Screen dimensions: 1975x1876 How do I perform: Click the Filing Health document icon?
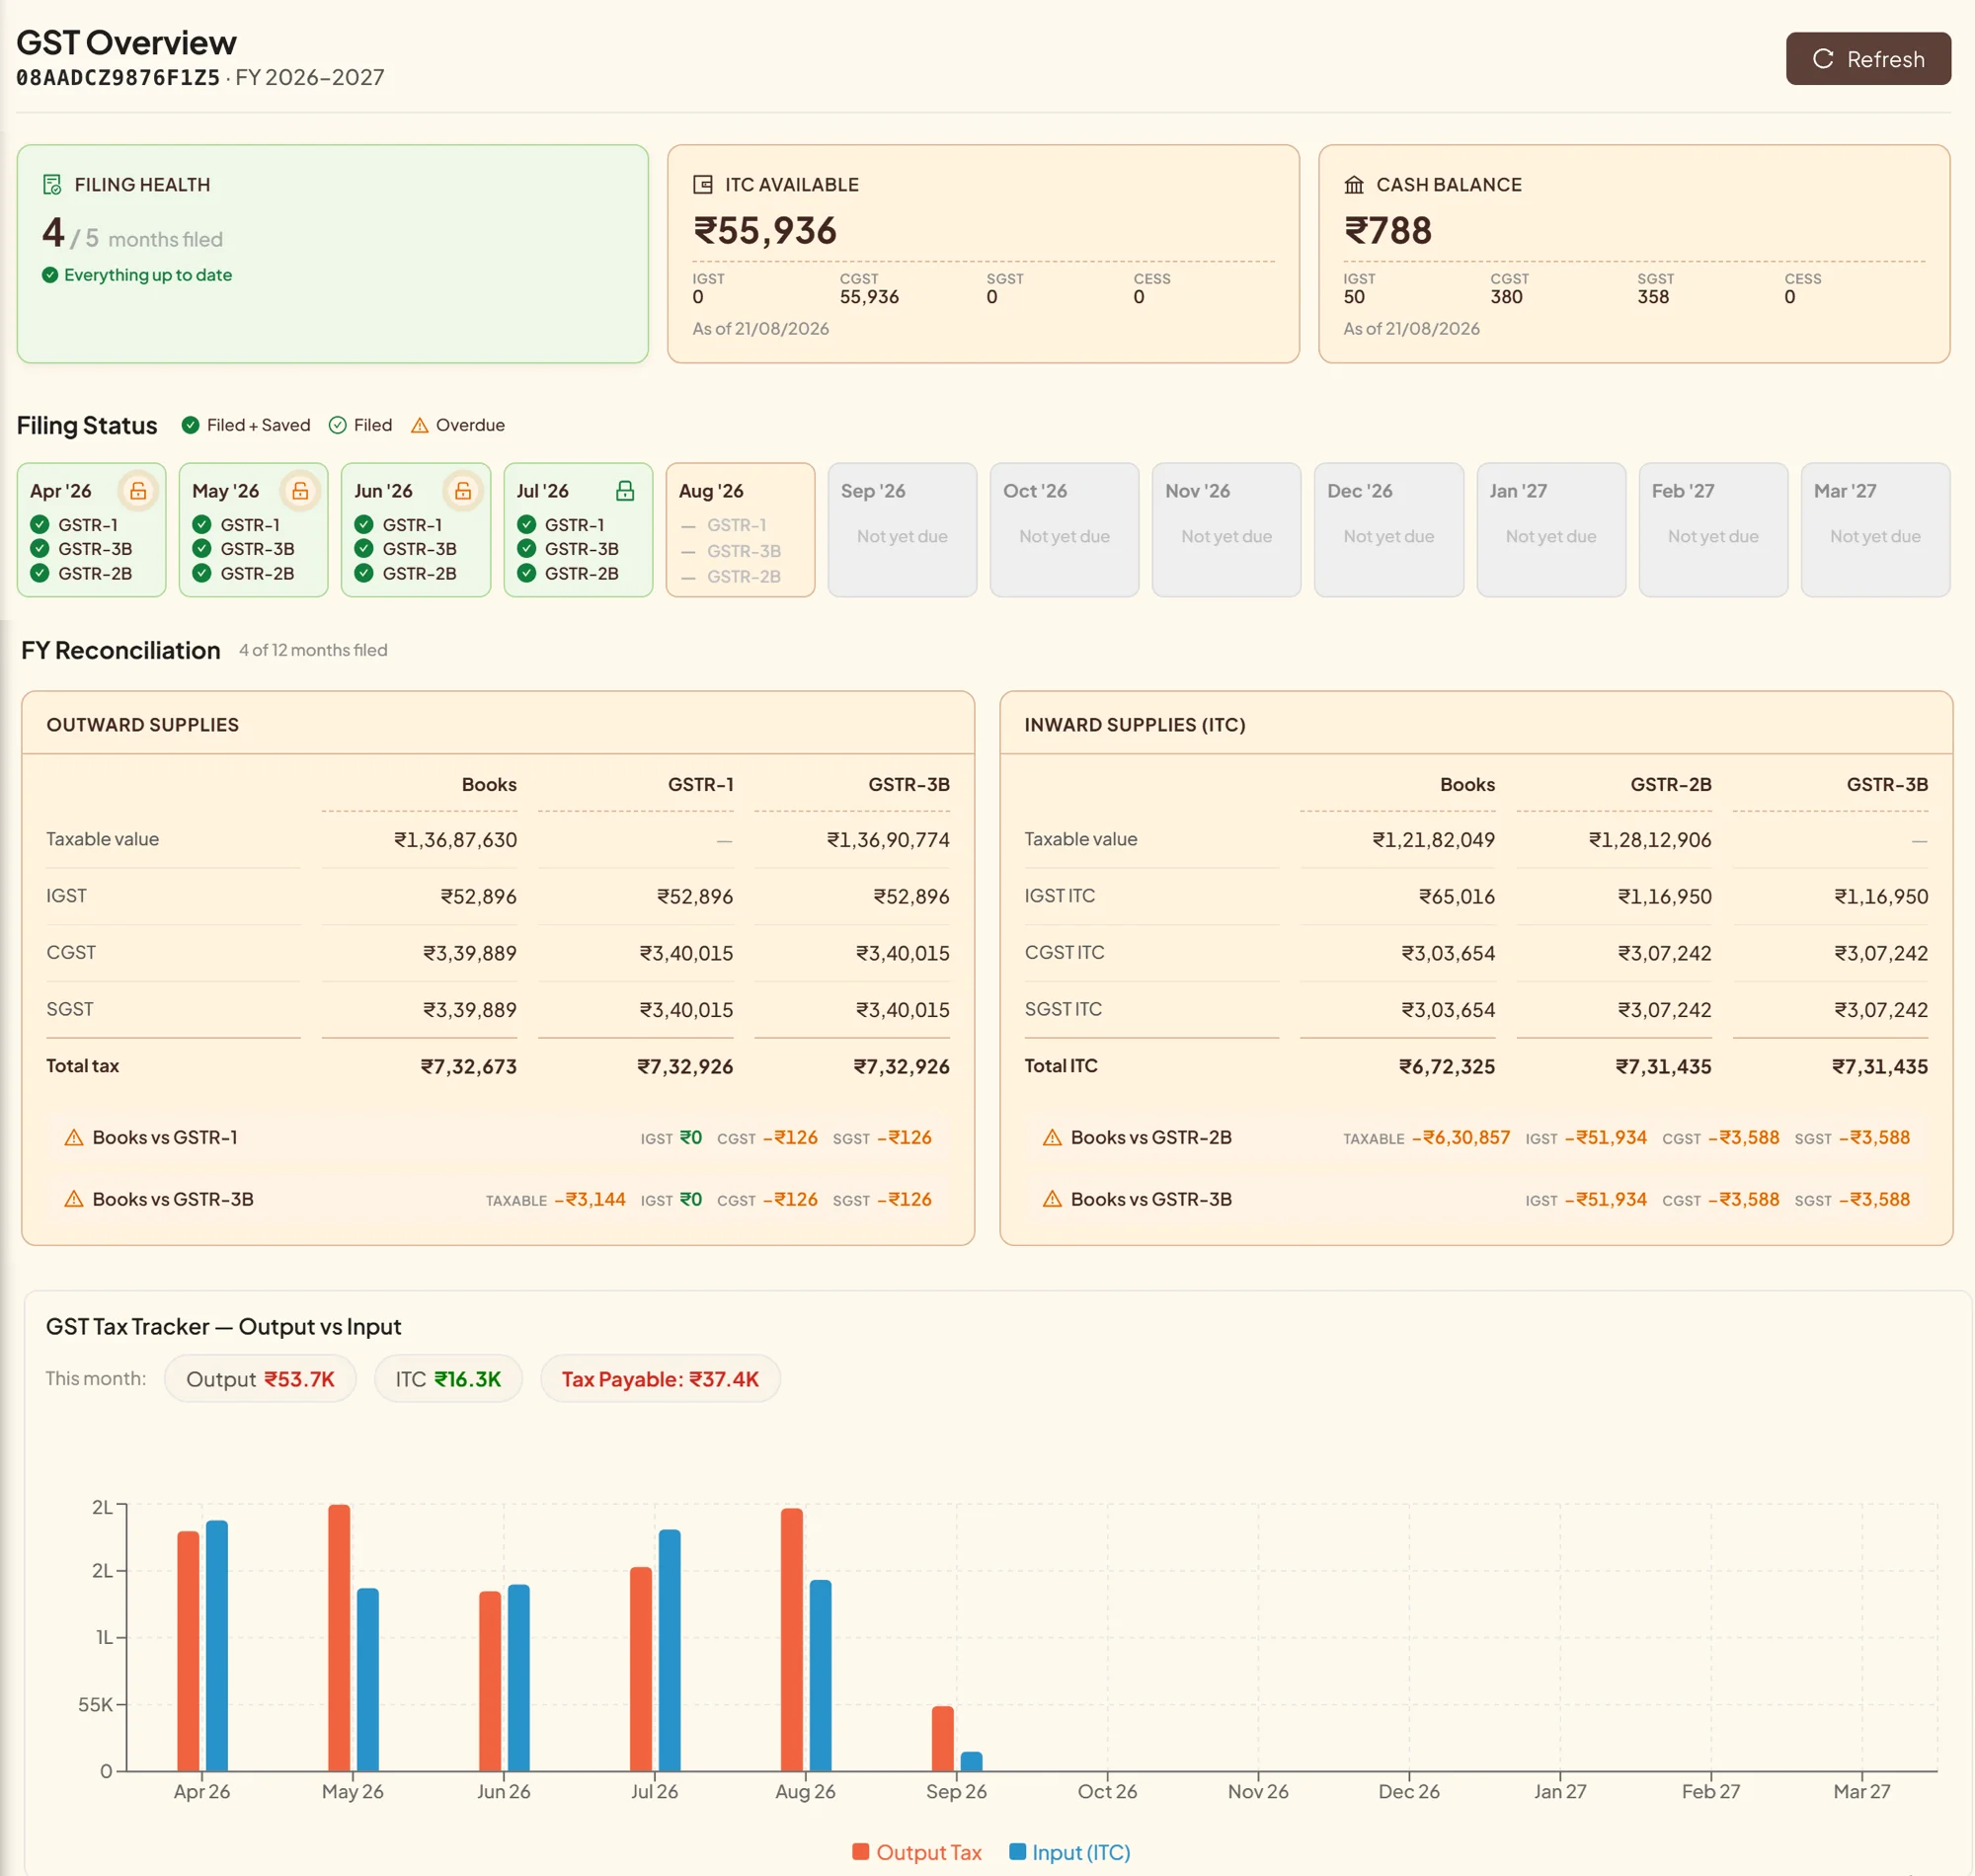point(52,185)
